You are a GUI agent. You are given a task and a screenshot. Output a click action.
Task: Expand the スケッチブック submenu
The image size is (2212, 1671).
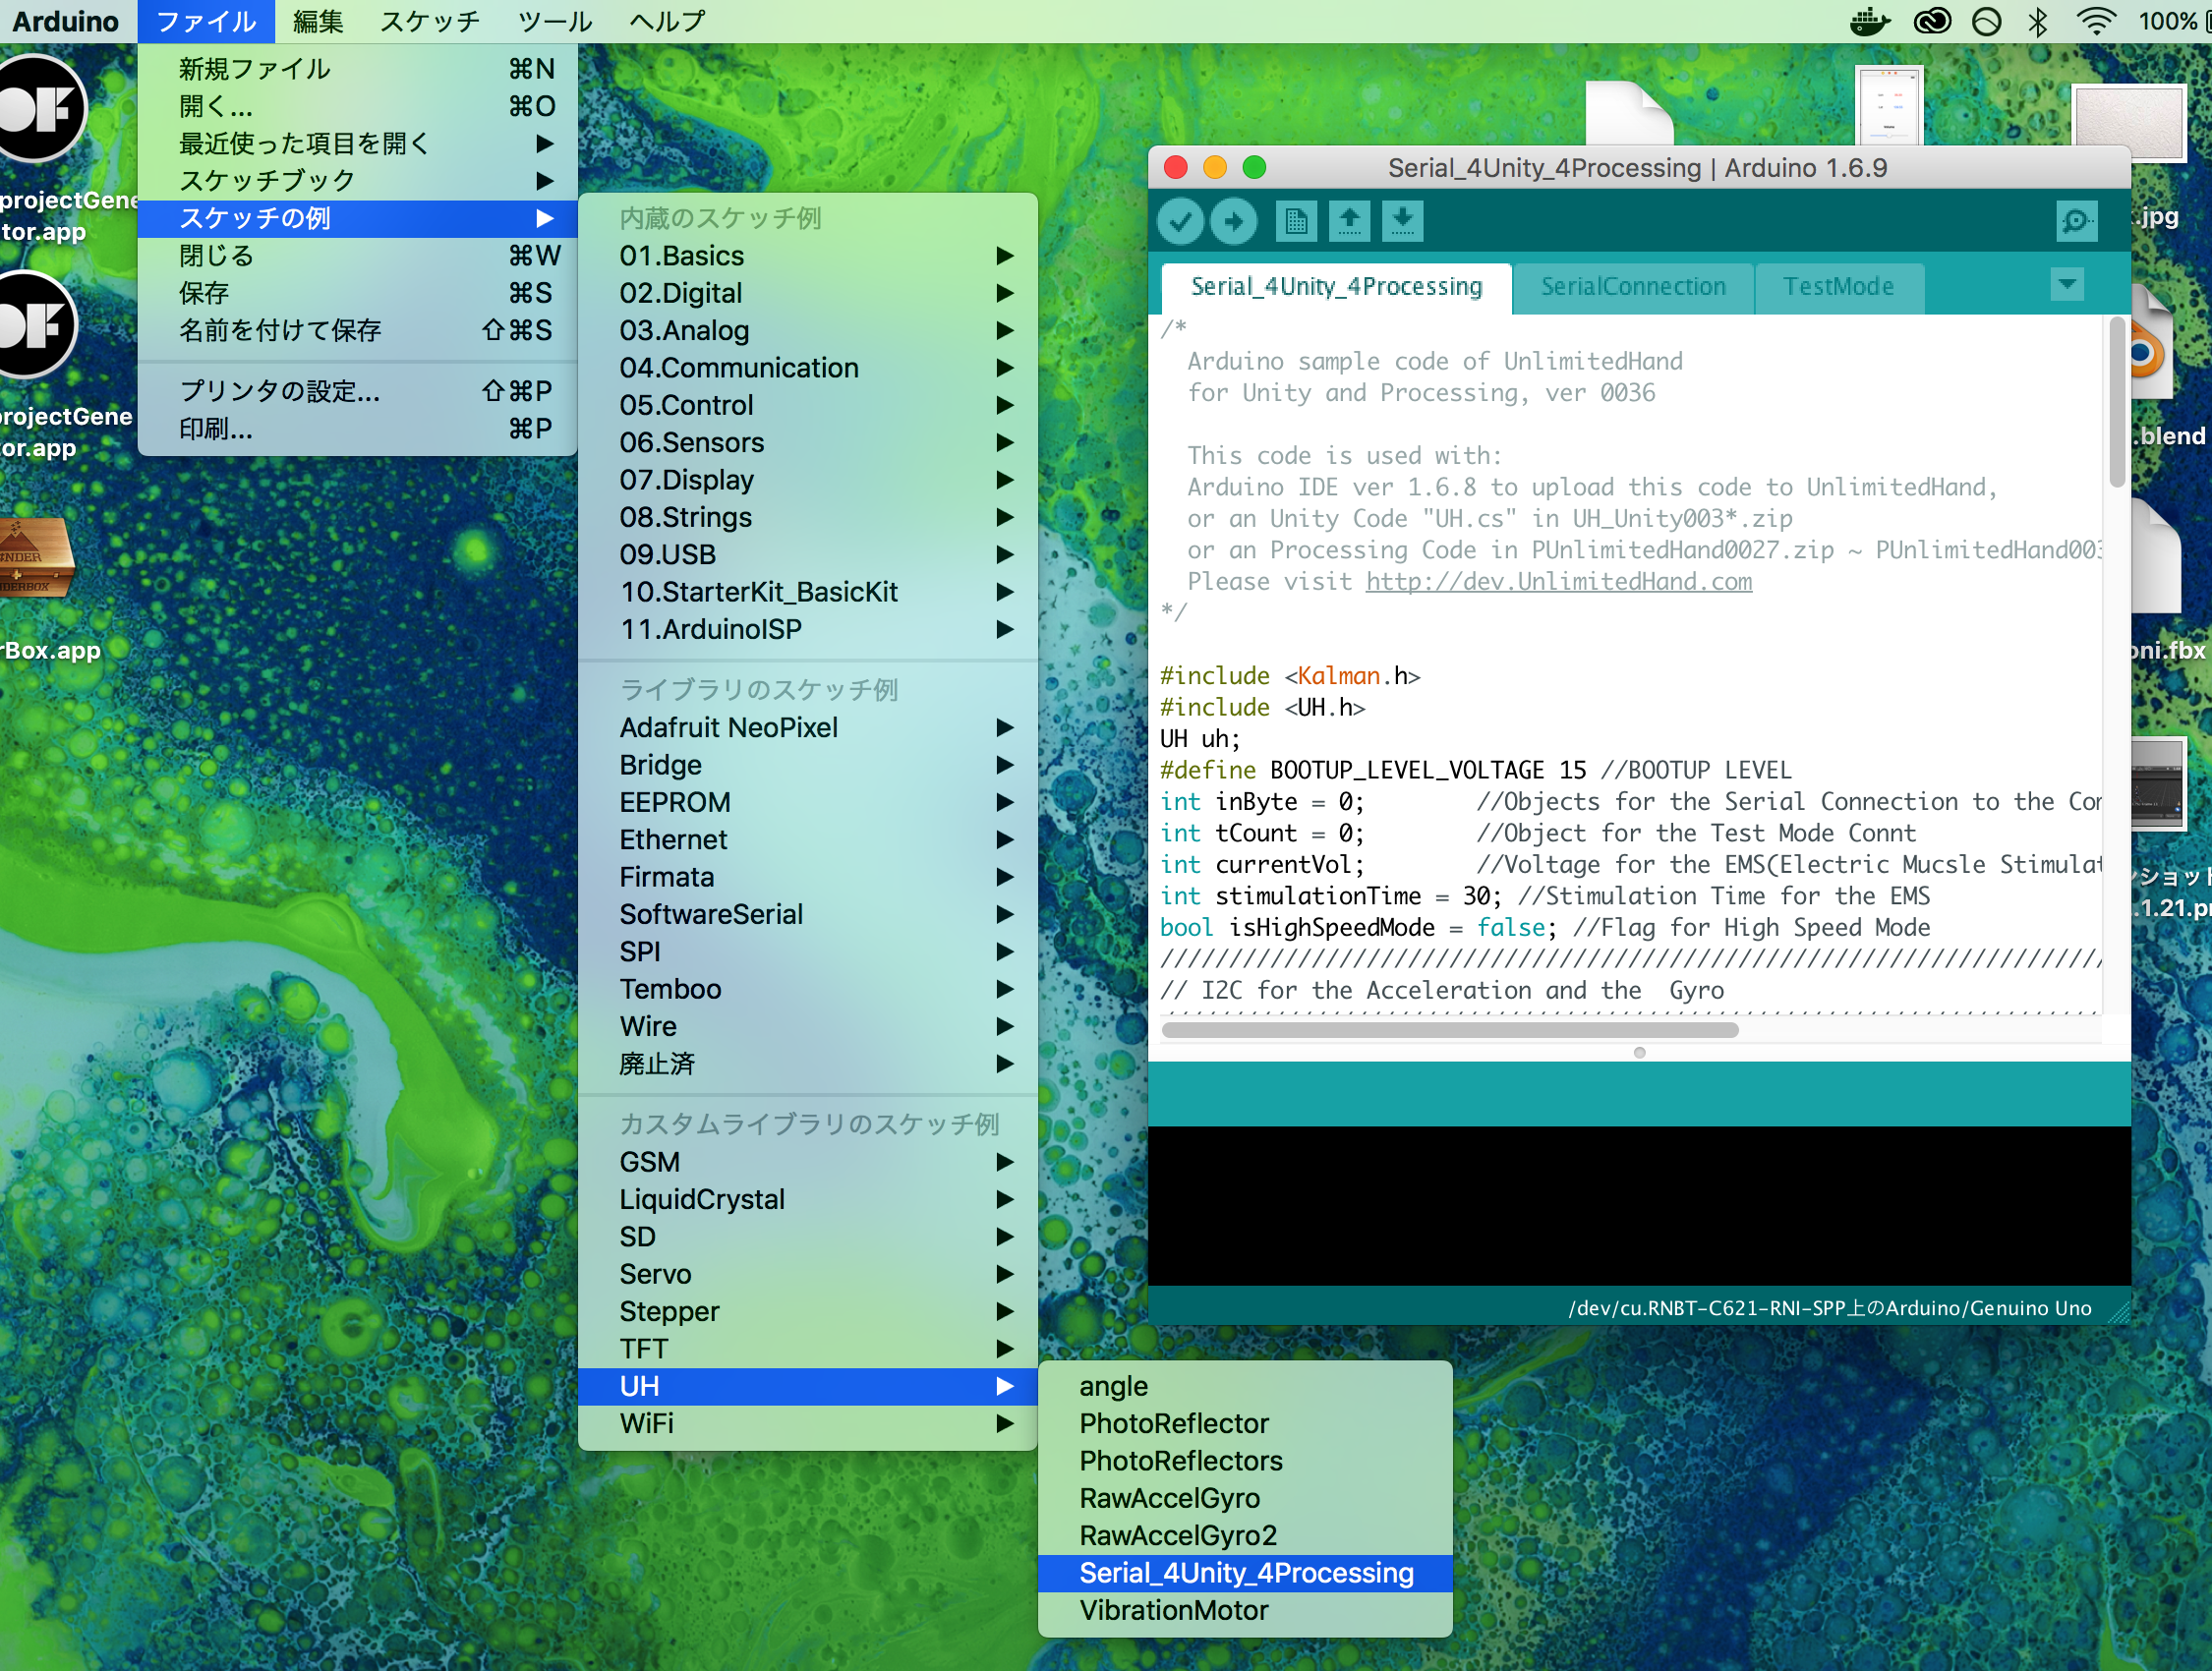pyautogui.click(x=358, y=181)
